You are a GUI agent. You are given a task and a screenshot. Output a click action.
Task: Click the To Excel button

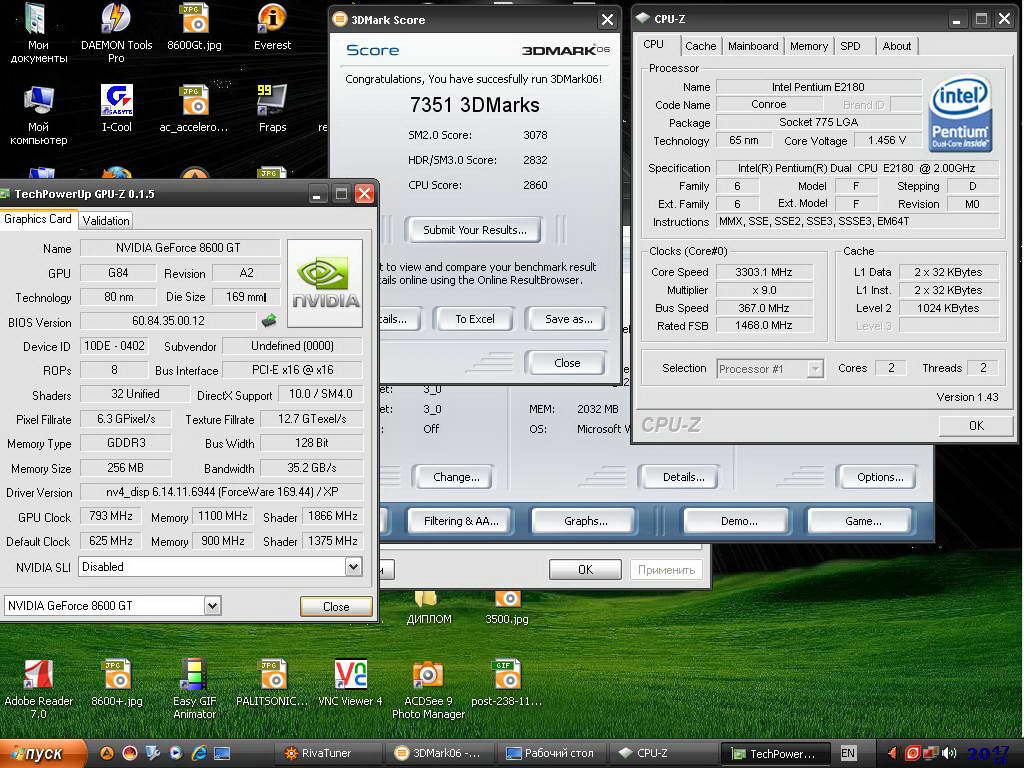tap(475, 319)
